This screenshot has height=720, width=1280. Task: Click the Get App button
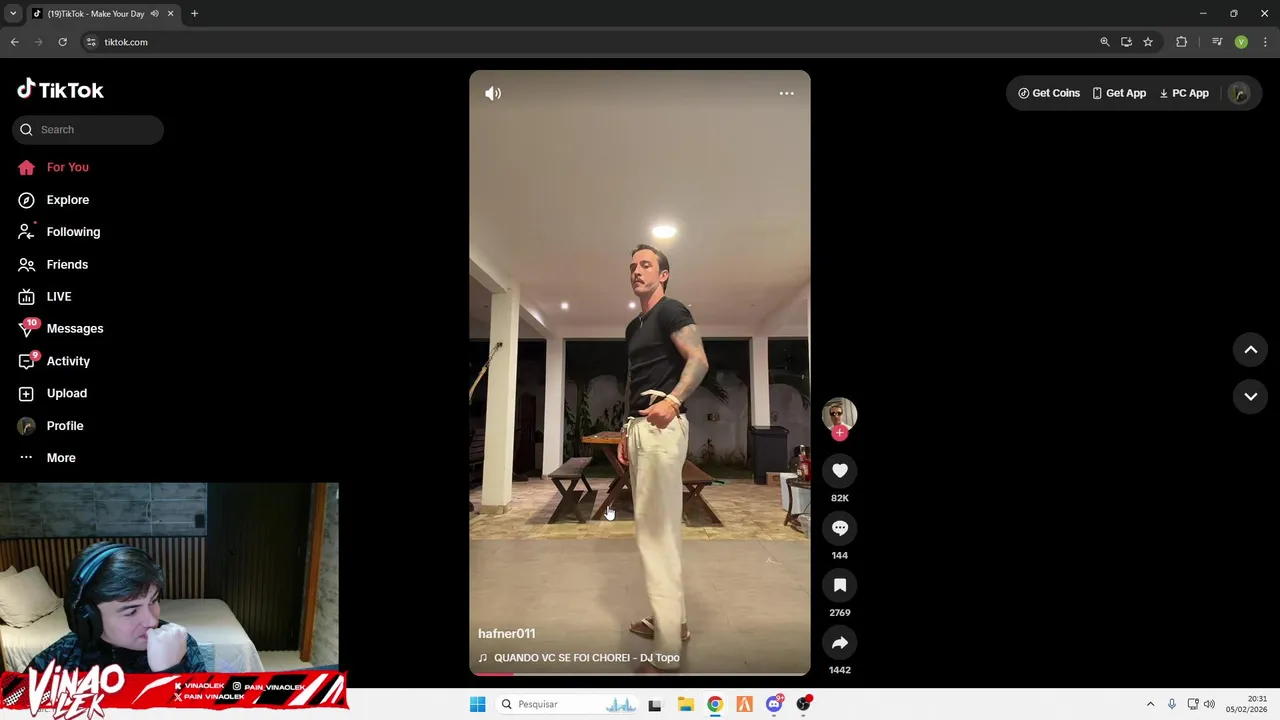1119,93
